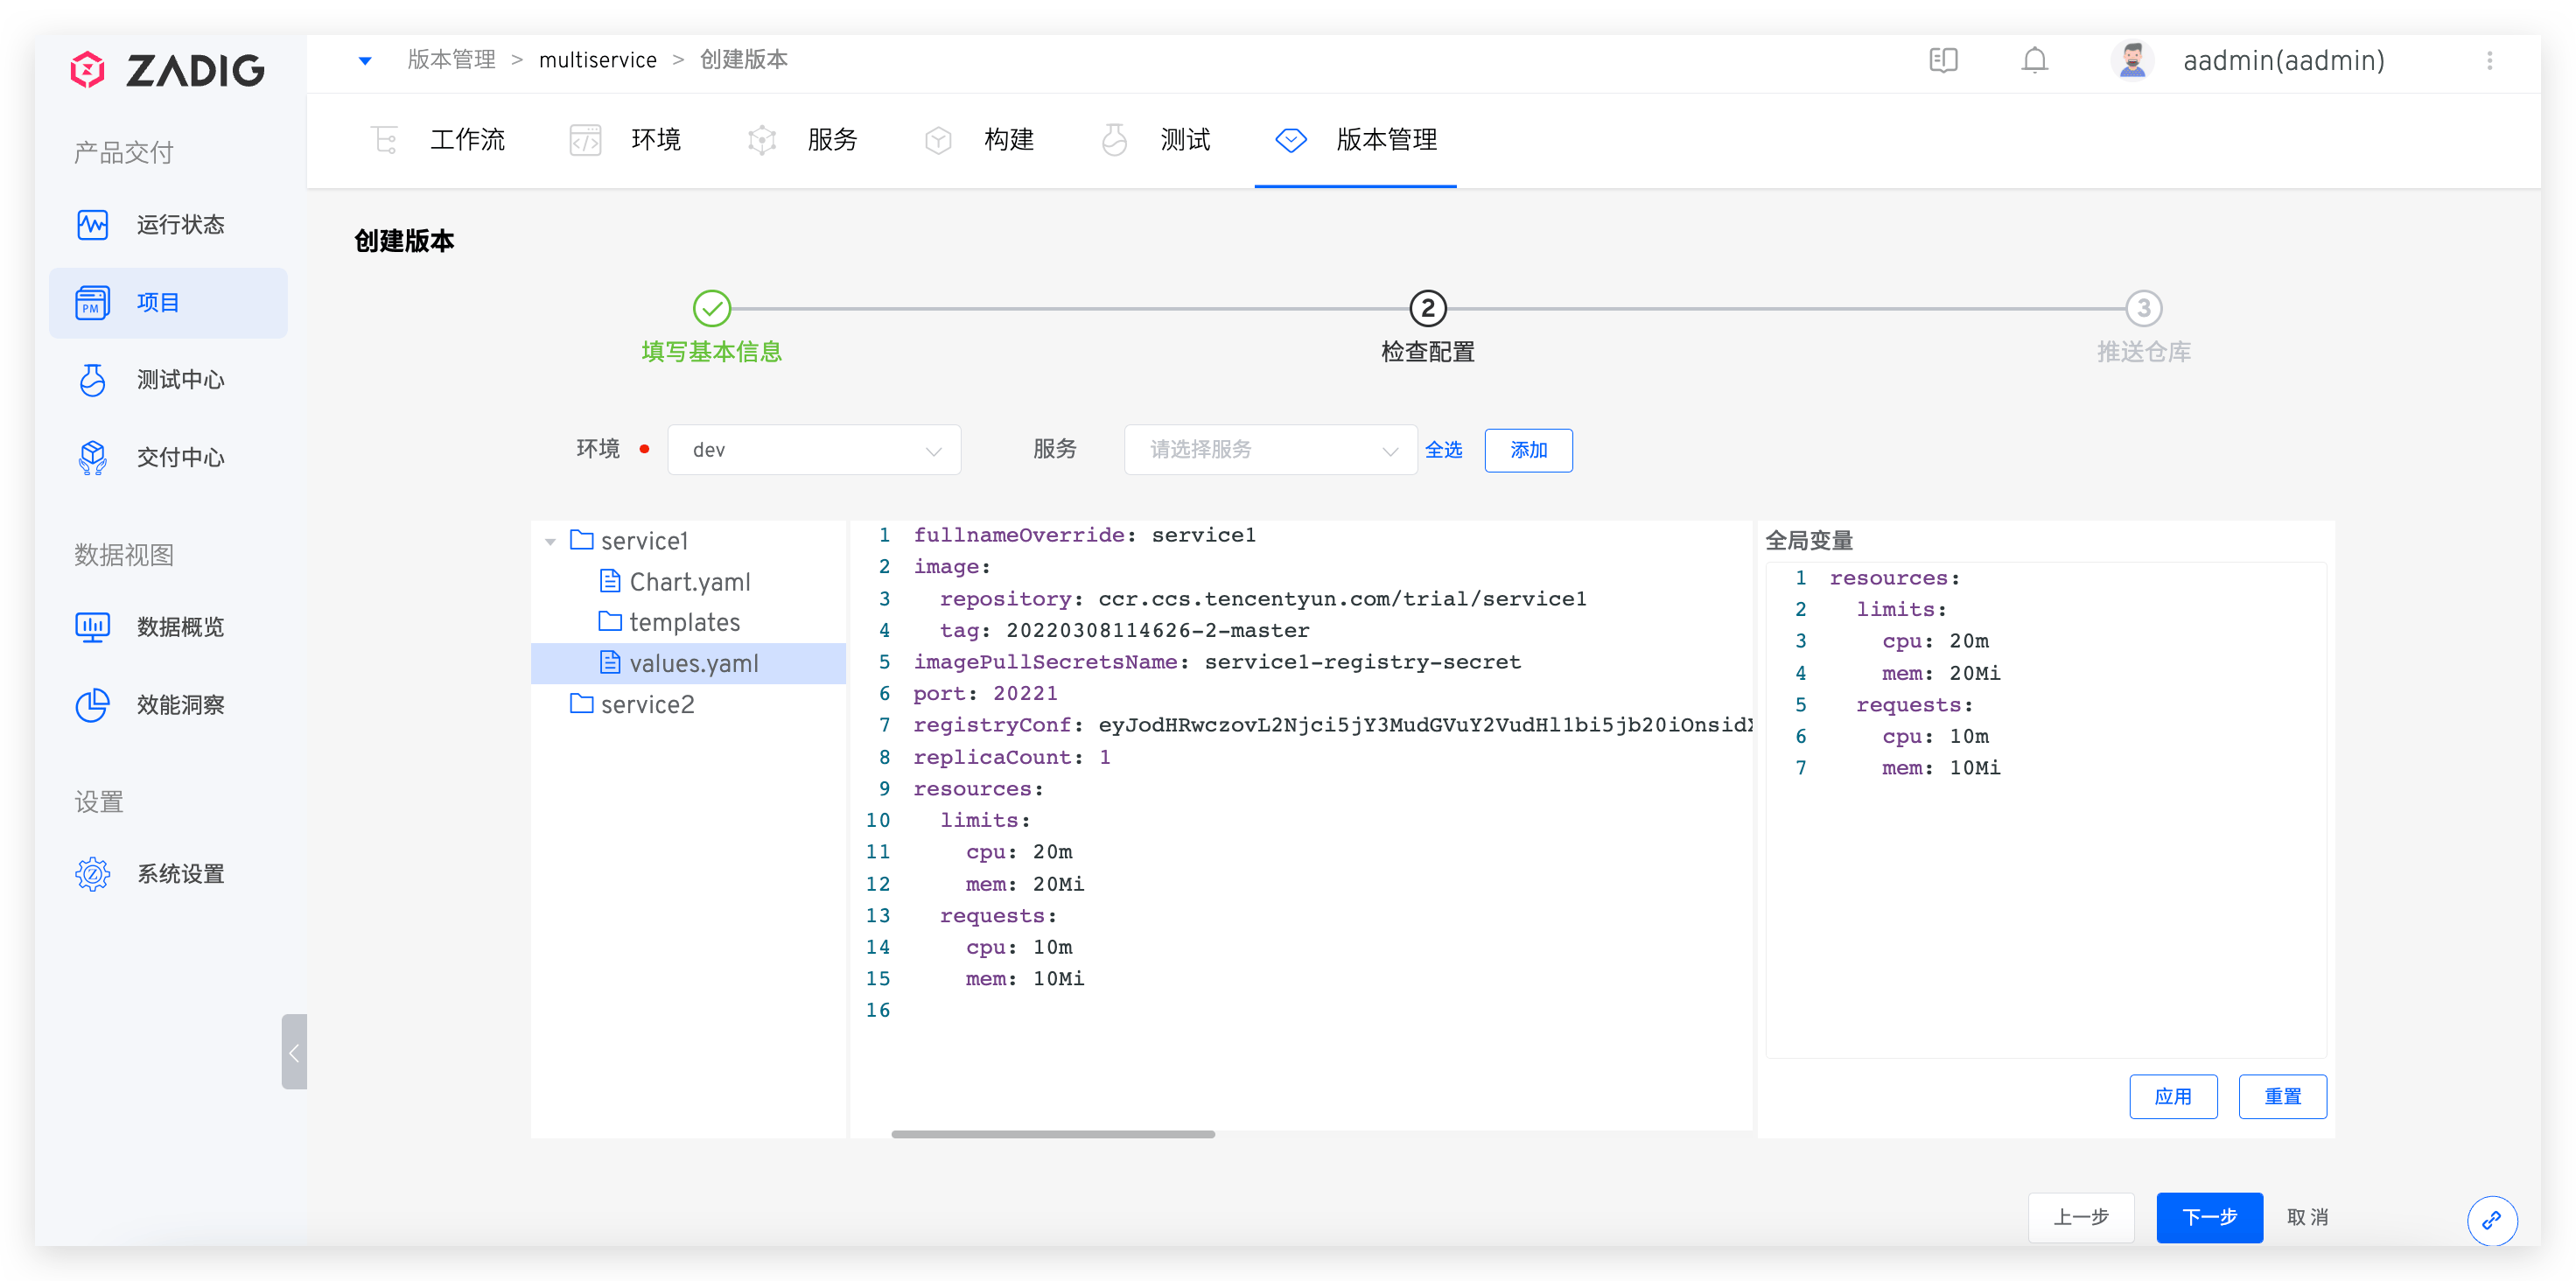This screenshot has height=1281, width=2576.
Task: Open the documentation book icon
Action: (x=1942, y=61)
